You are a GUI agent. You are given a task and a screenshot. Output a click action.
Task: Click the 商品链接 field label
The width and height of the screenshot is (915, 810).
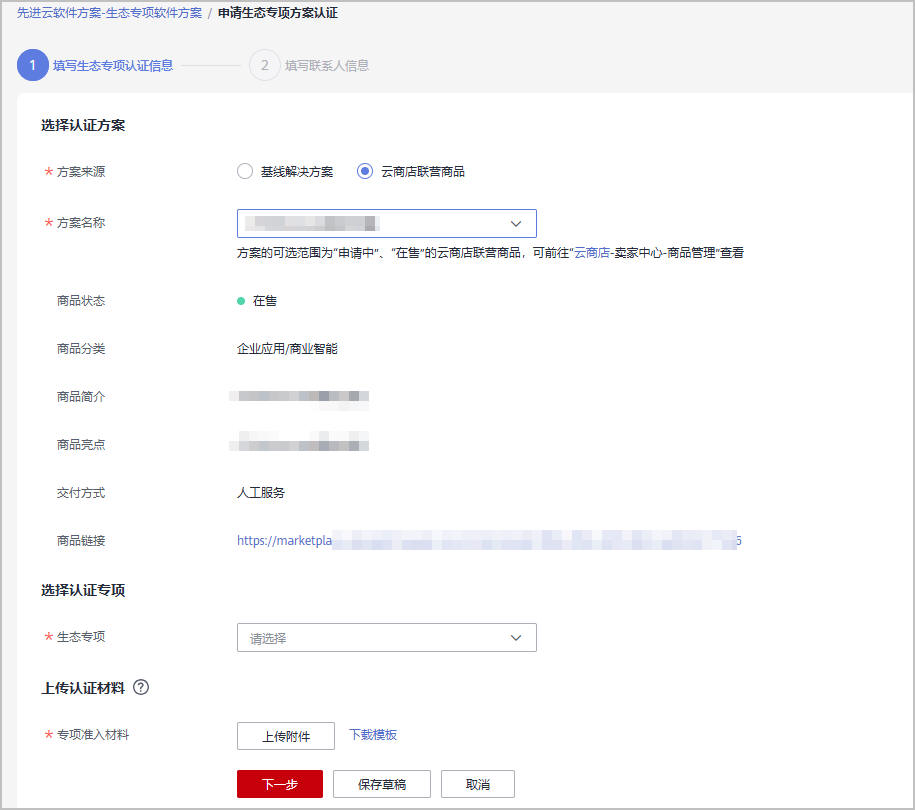(x=81, y=541)
